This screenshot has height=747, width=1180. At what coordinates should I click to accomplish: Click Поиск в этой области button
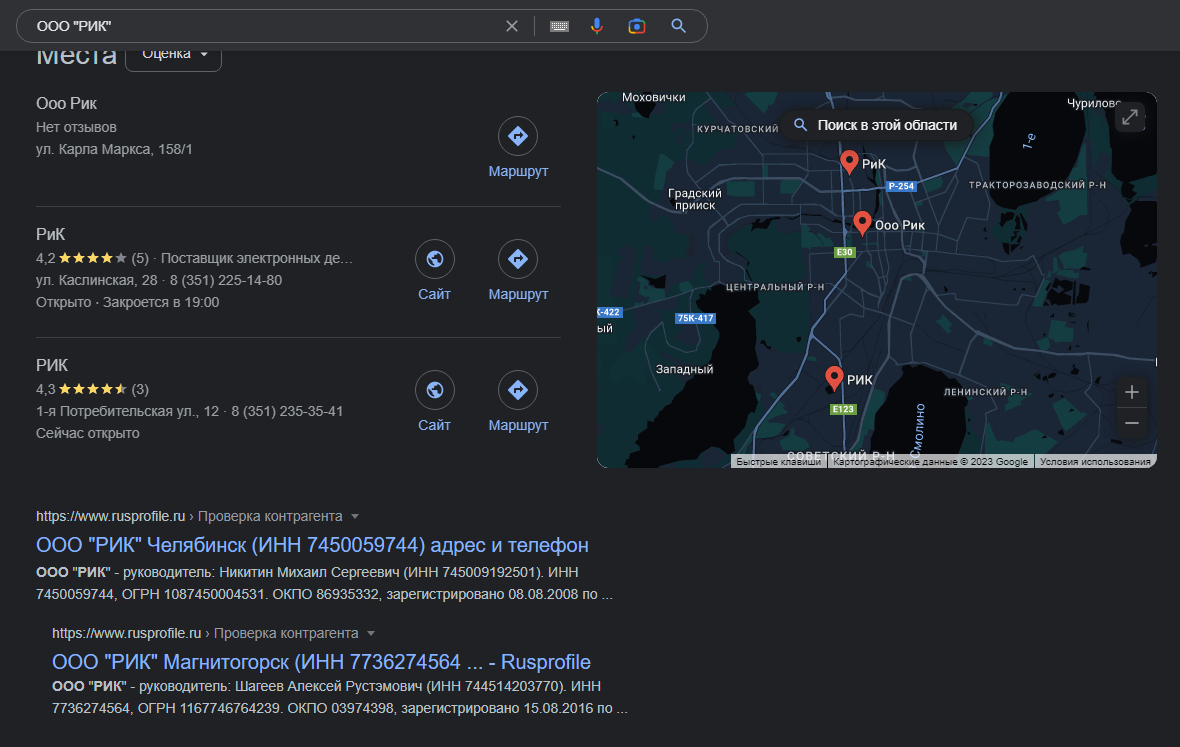pos(875,125)
